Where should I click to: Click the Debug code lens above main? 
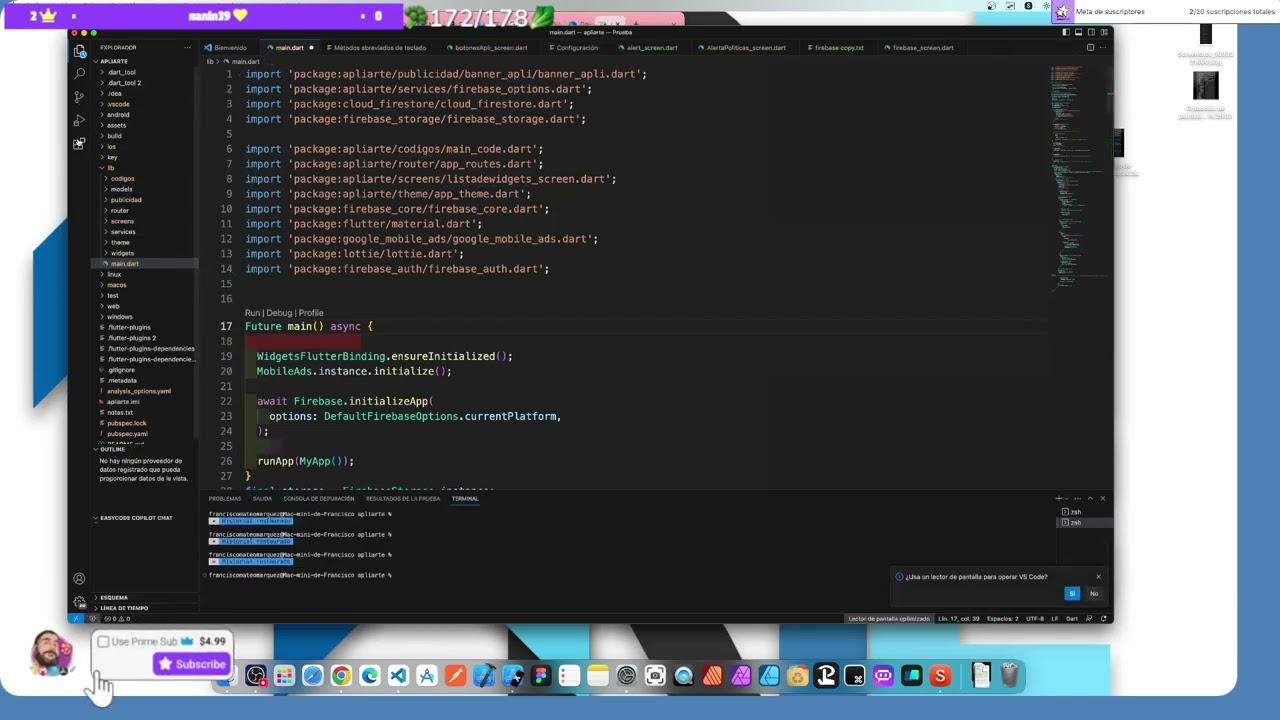pos(279,313)
